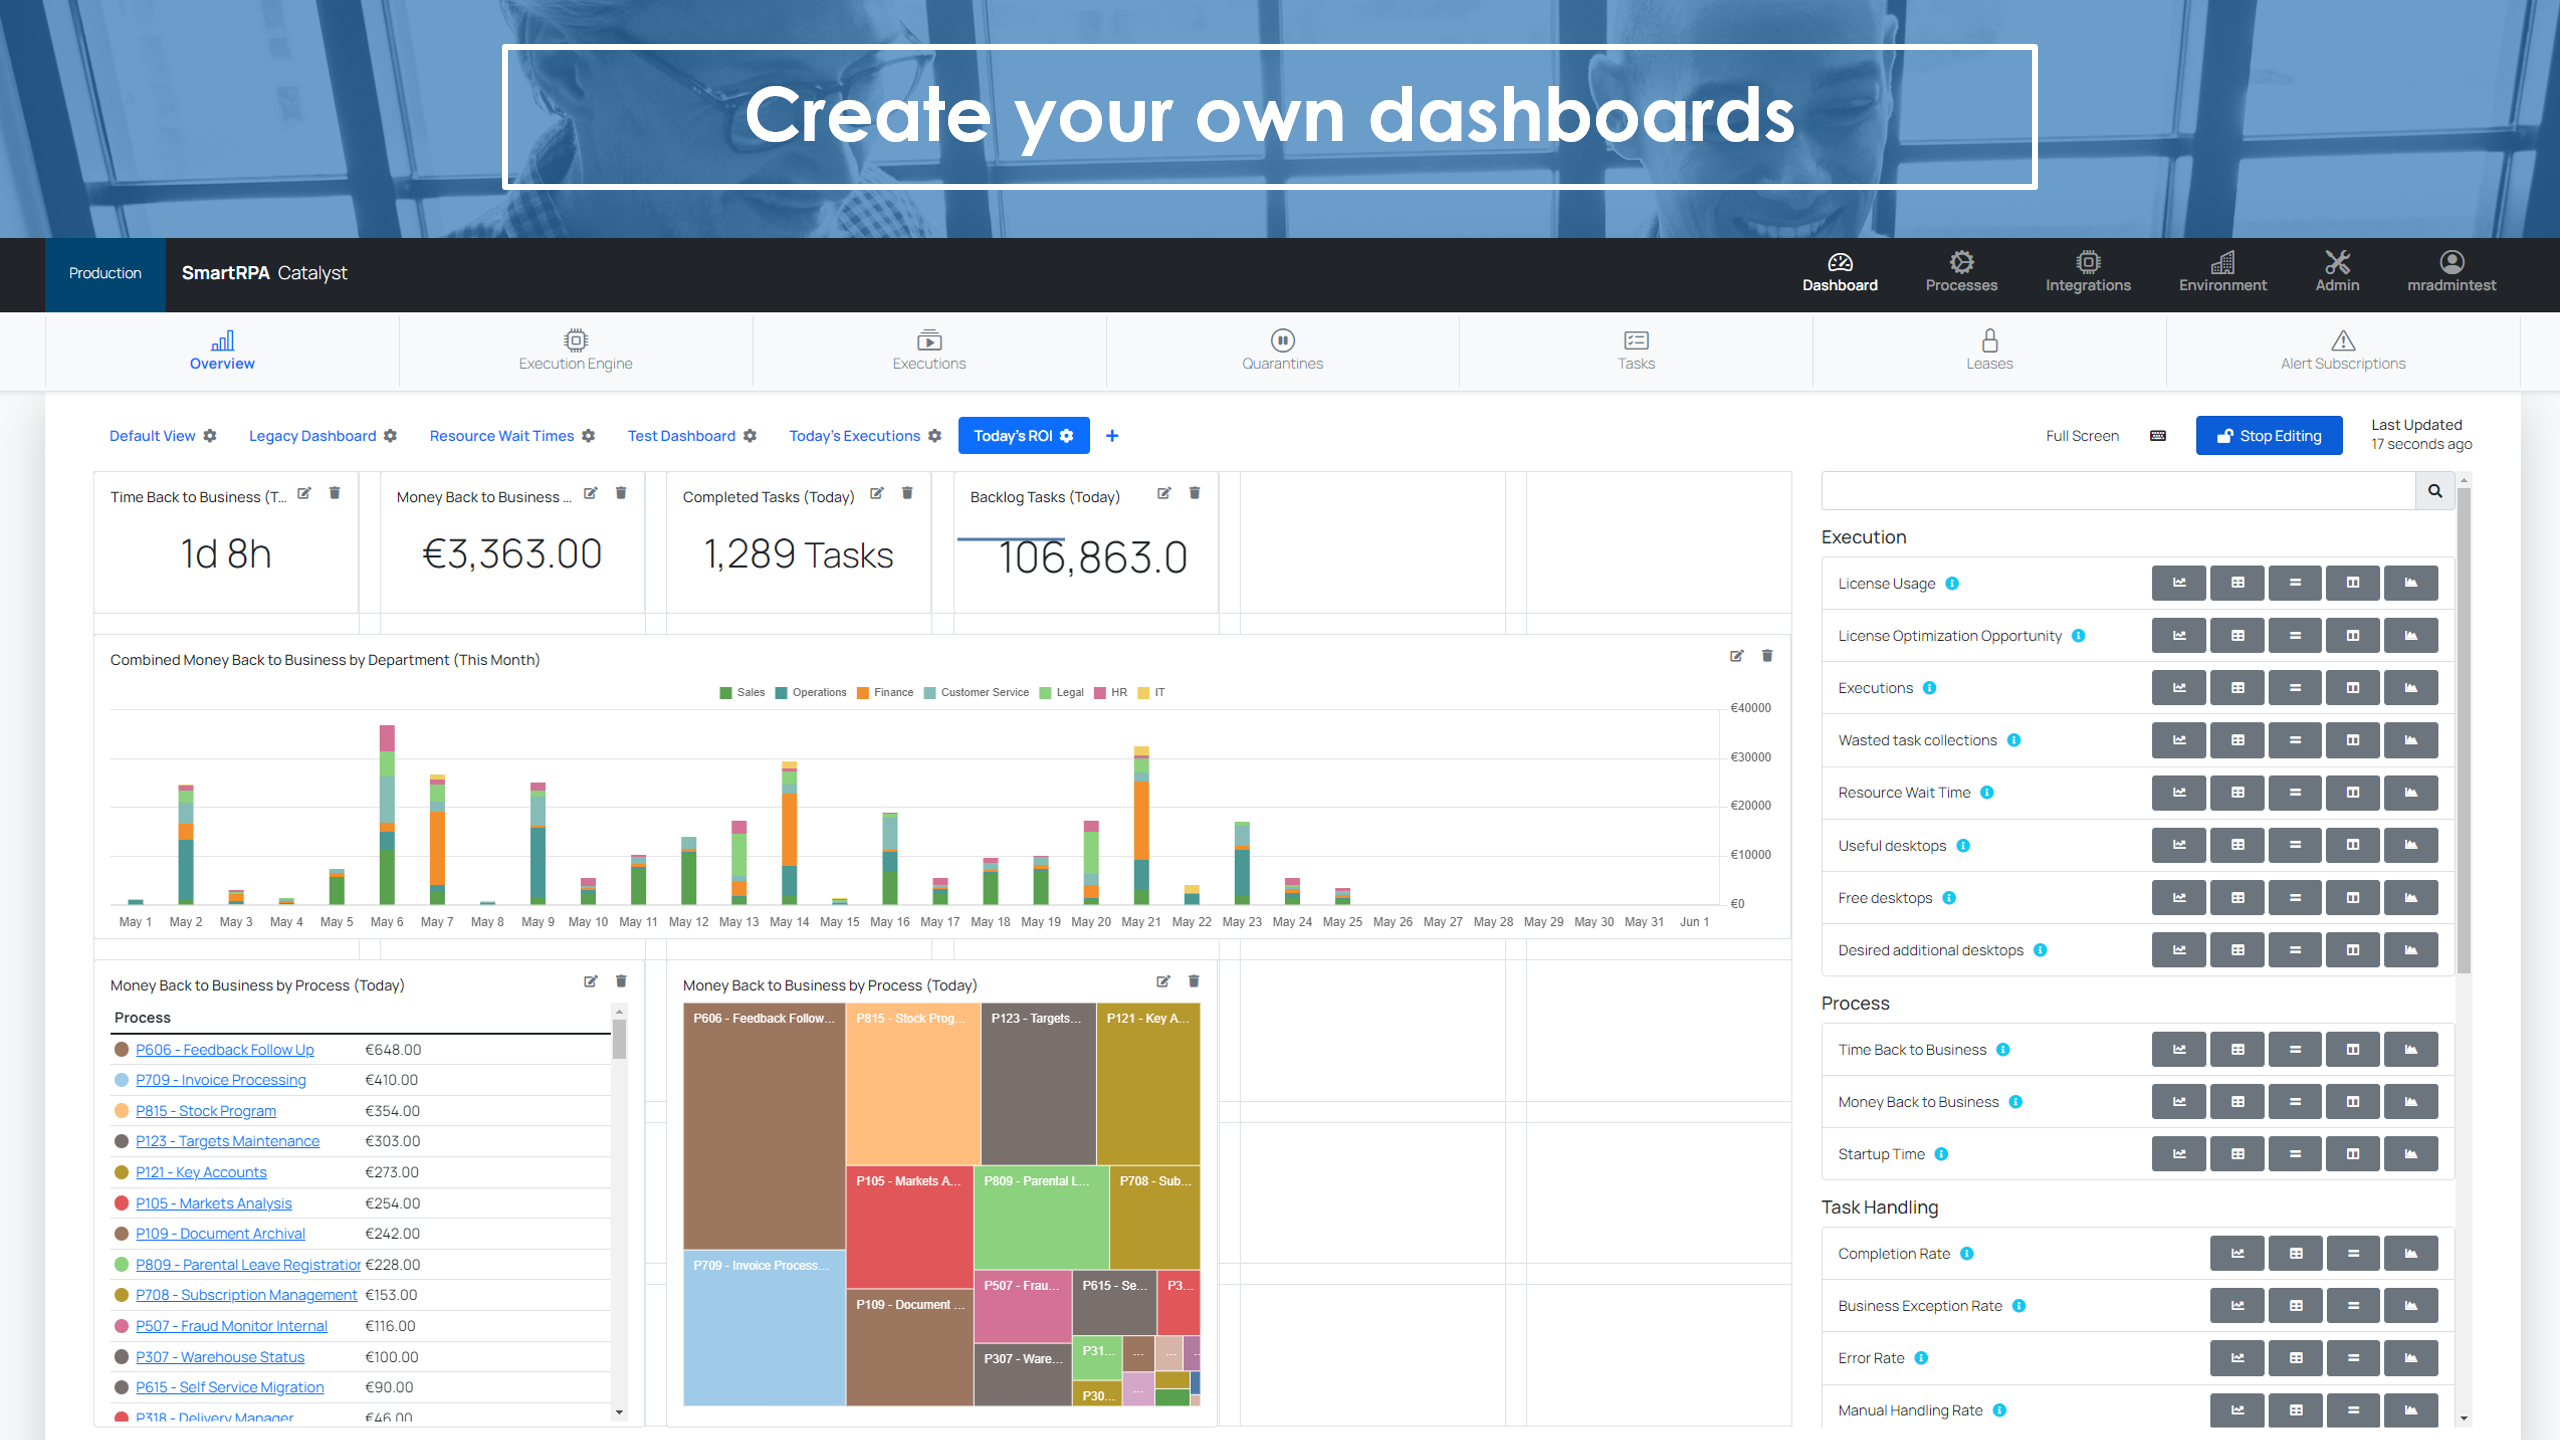Toggle the Finance series in chart legend
This screenshot has width=2560, height=1440.
885,692
